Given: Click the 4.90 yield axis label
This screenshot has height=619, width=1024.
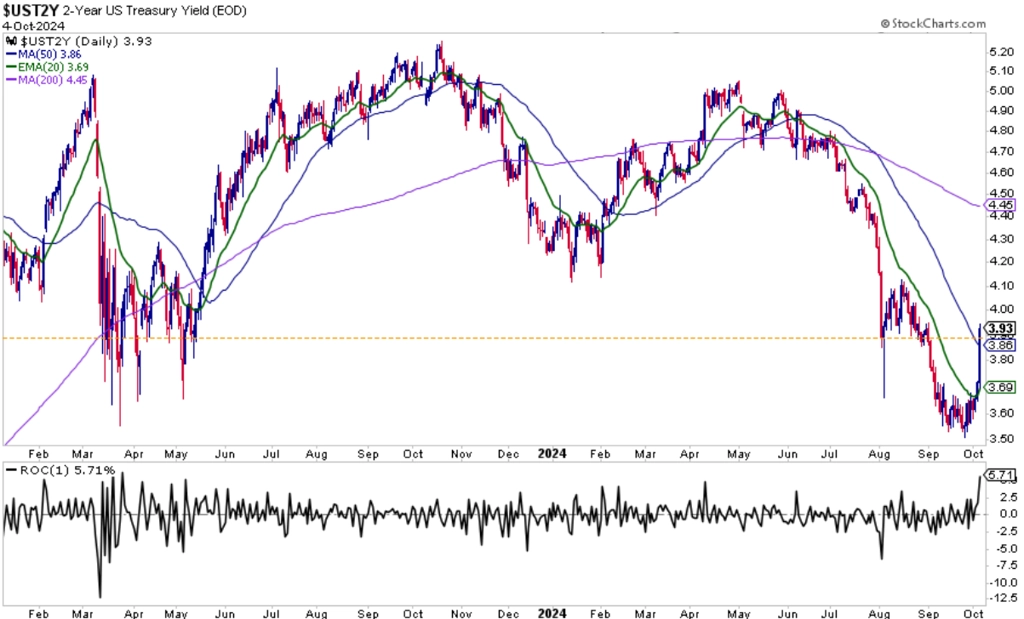Looking at the screenshot, I should pos(1001,110).
